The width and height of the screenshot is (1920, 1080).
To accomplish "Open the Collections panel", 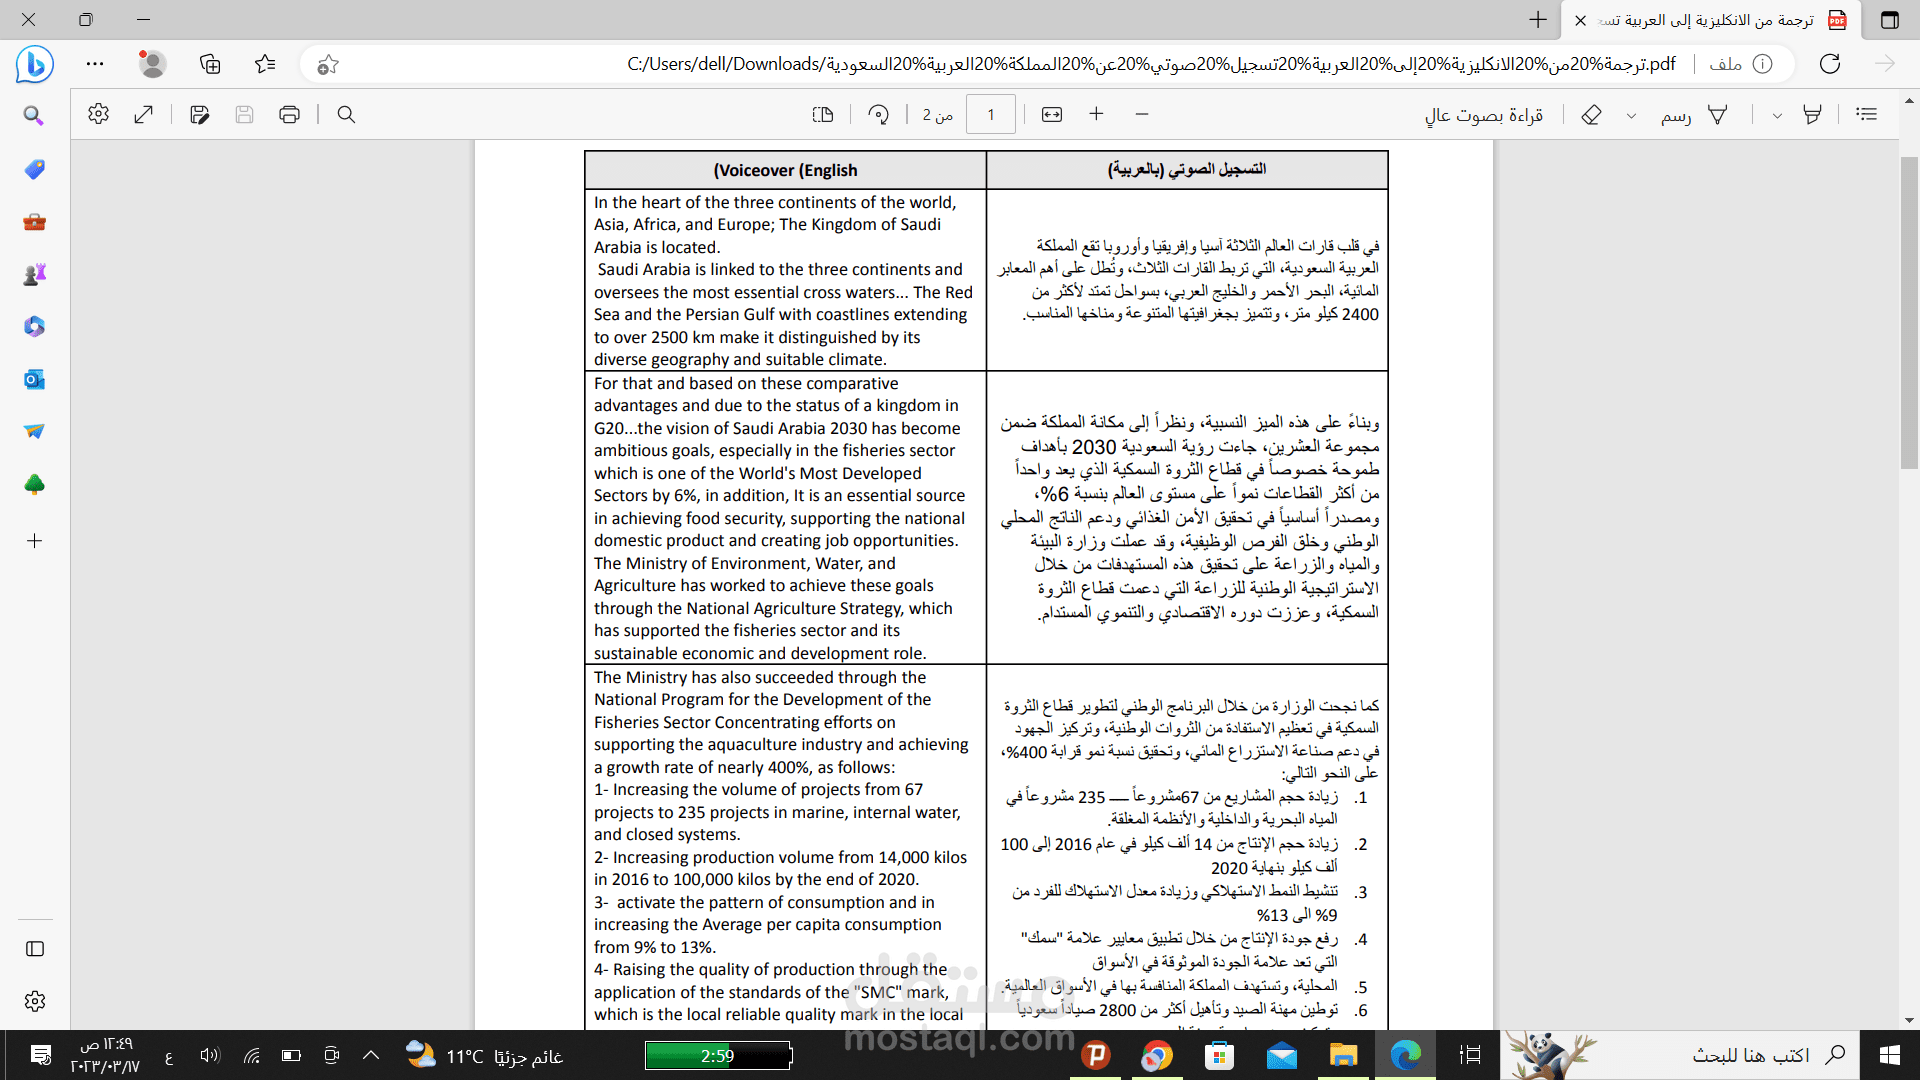I will (210, 64).
